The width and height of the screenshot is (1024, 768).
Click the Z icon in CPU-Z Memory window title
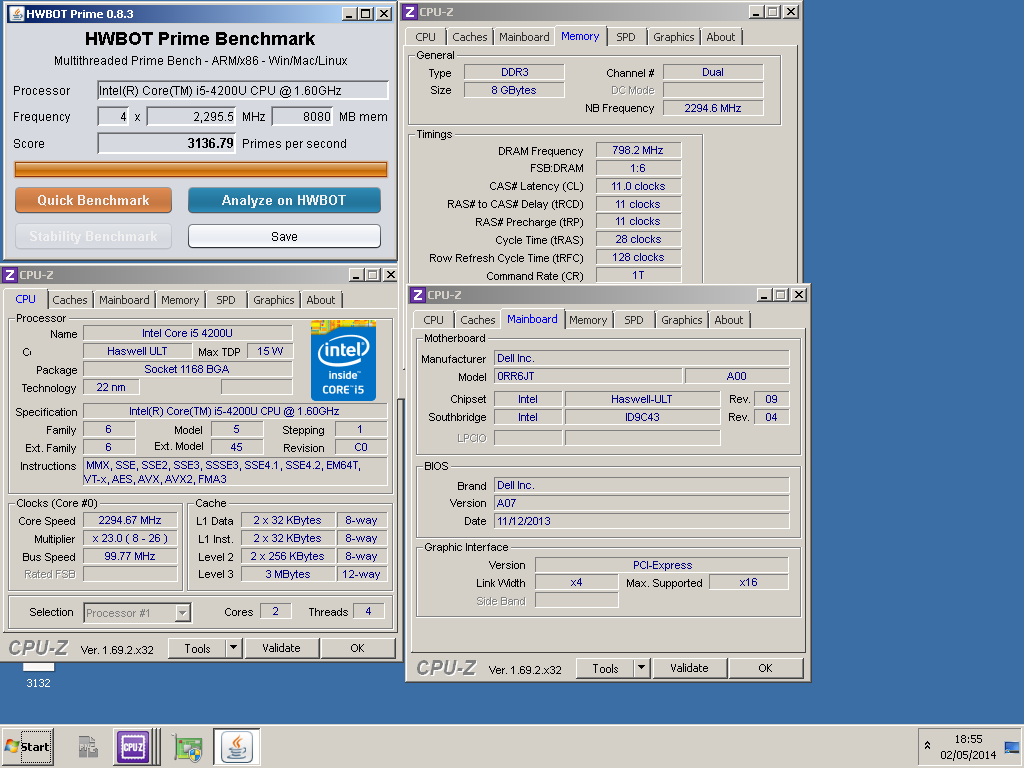410,12
